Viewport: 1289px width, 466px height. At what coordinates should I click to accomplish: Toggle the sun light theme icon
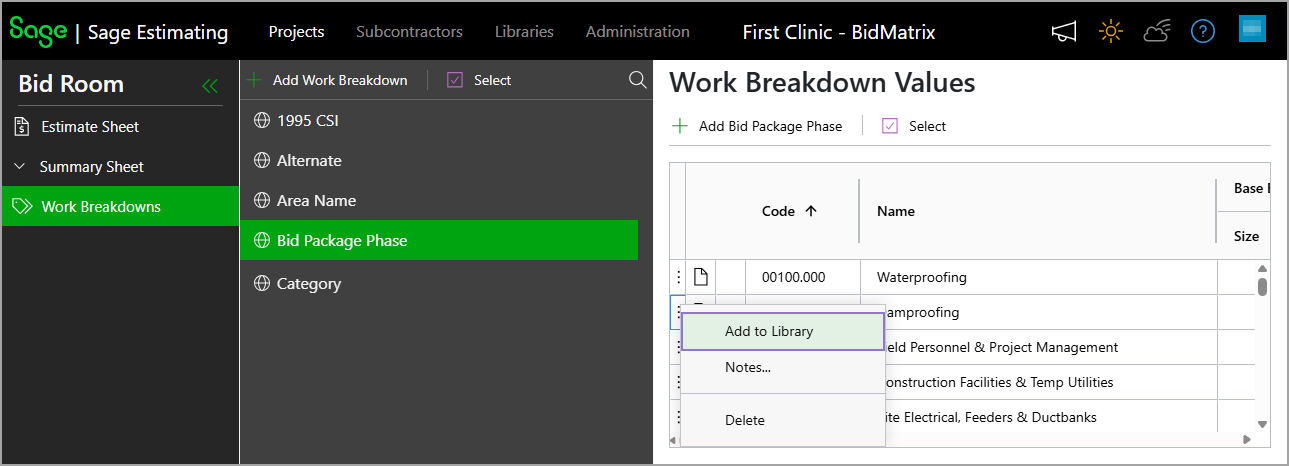1110,32
